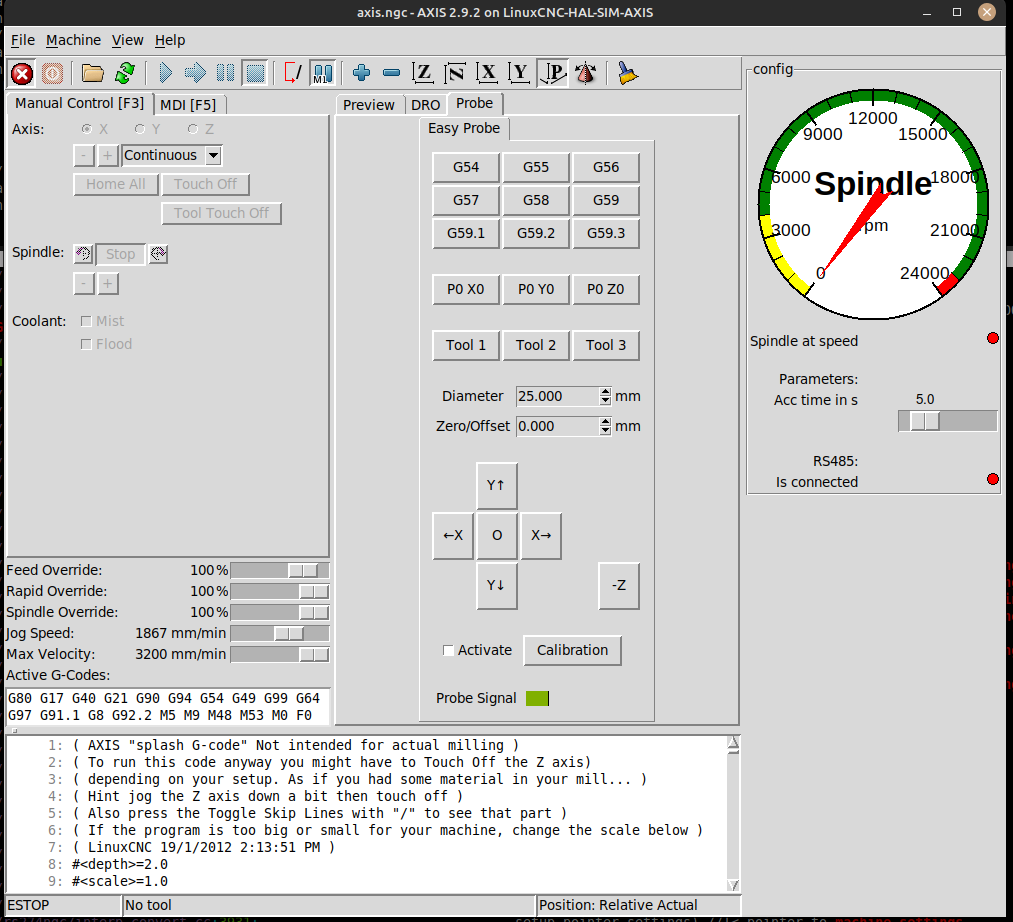Toggle the Emergency Stop toolbar icon
1013x922 pixels.
[22, 73]
